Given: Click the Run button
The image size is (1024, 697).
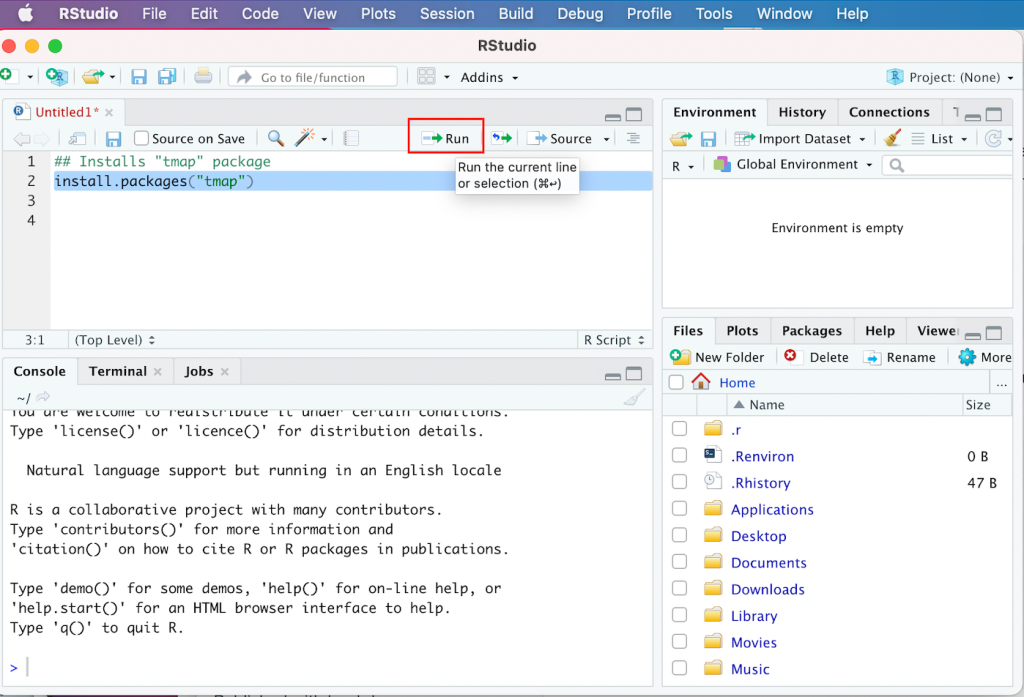Looking at the screenshot, I should [445, 138].
